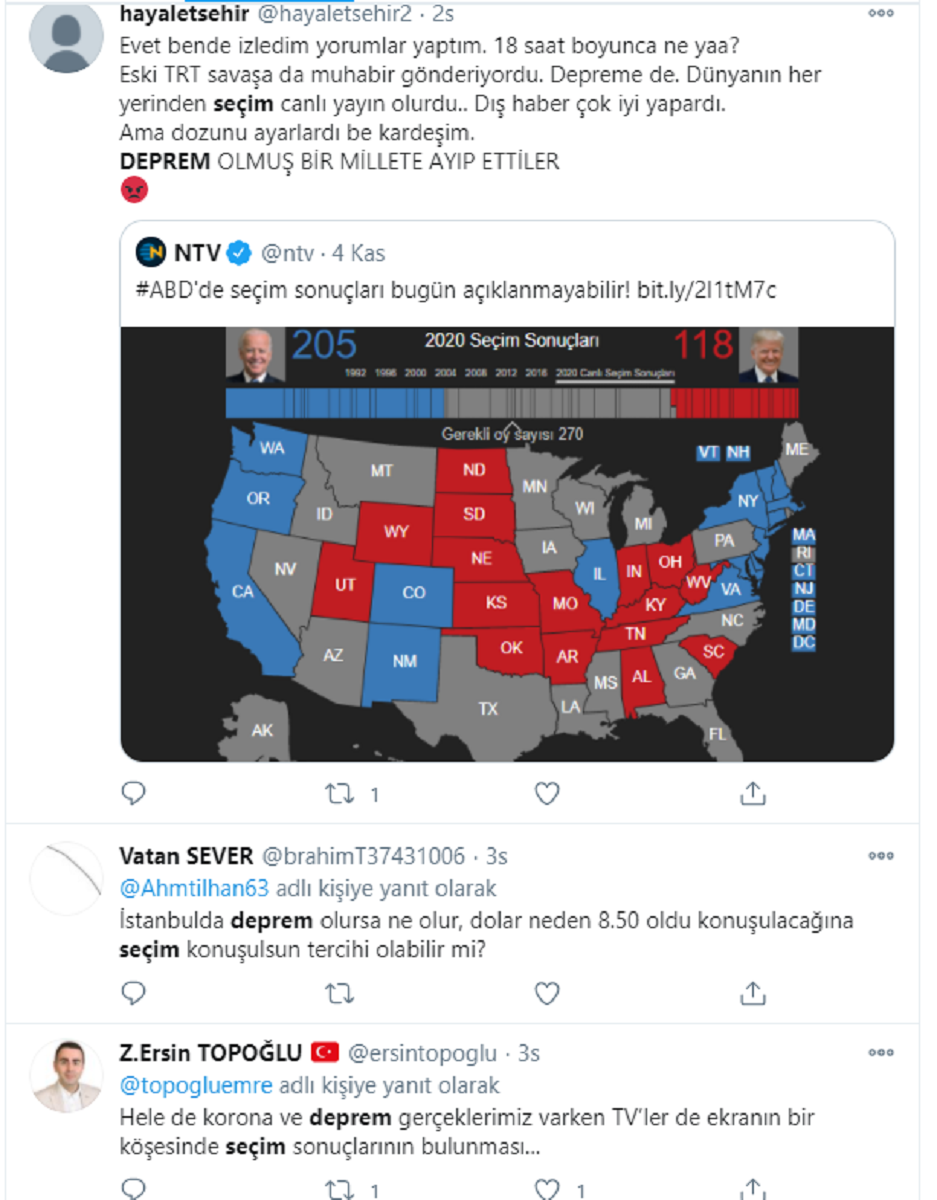This screenshot has width=937, height=1200.
Task: Open more options for Vatan SEVER's tweet
Action: tap(881, 856)
